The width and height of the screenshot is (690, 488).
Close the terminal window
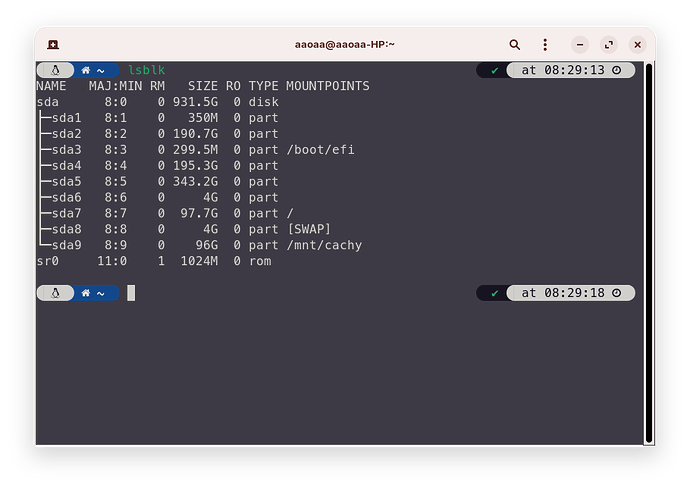click(636, 45)
